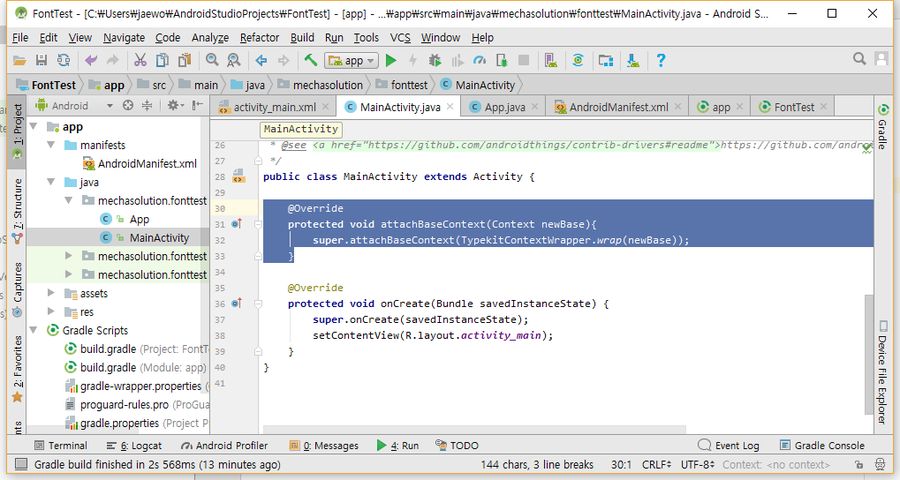
Task: Click the Cut scissors icon
Action: tap(140, 60)
